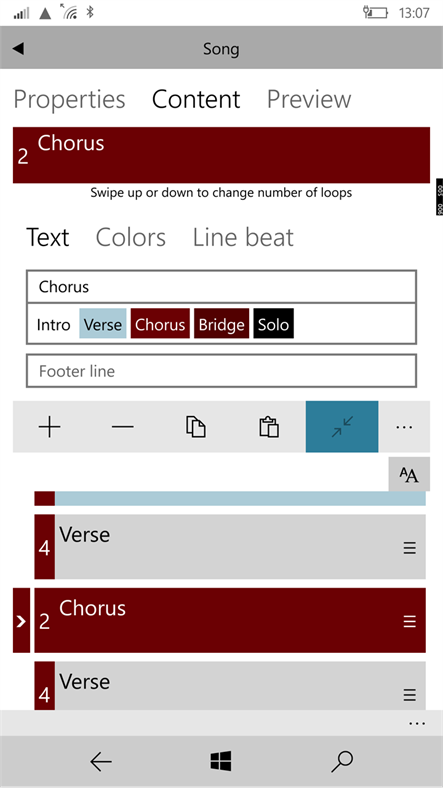443x788 pixels.
Task: Change font size with AA button
Action: pyautogui.click(x=409, y=474)
